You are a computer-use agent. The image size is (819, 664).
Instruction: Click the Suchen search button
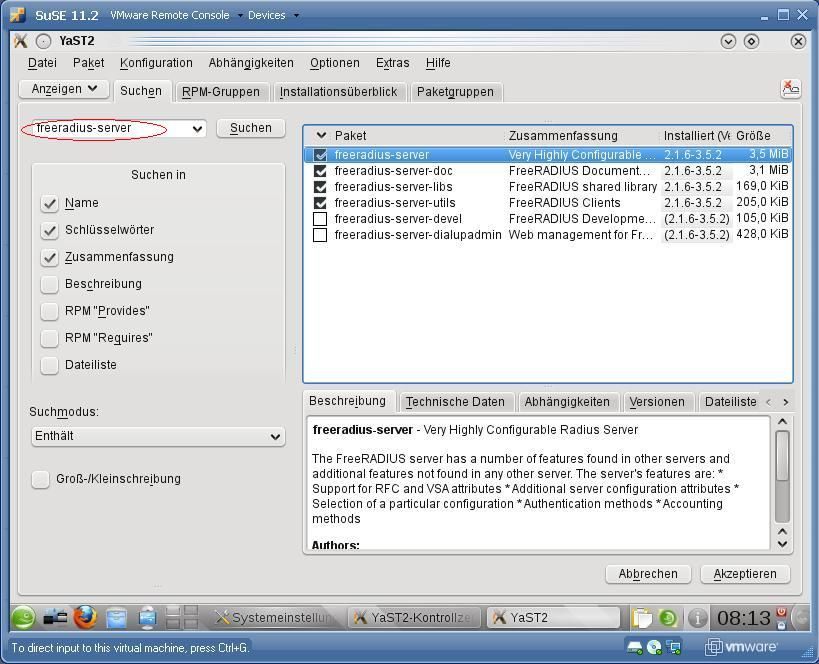coord(251,128)
